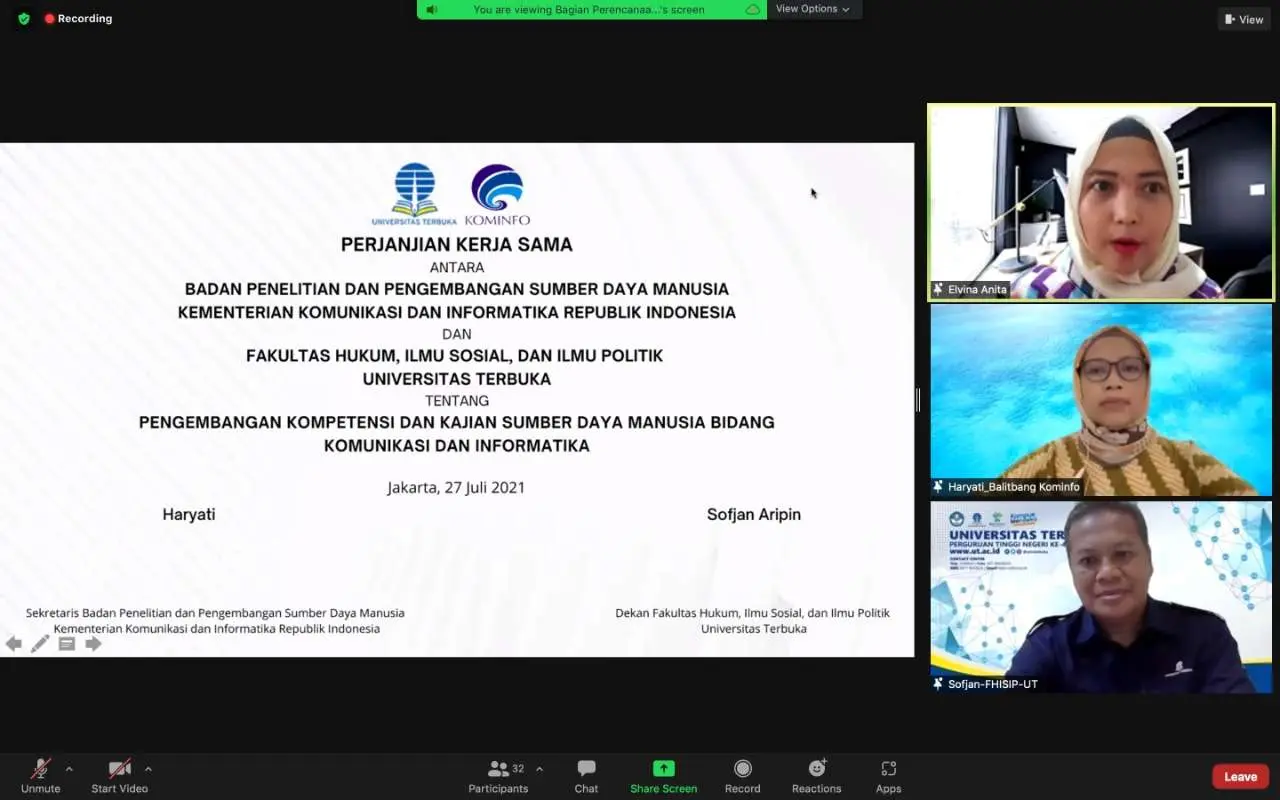Start Video in the Zoom toolbar
Screen dimensions: 1280x800
pos(119,775)
